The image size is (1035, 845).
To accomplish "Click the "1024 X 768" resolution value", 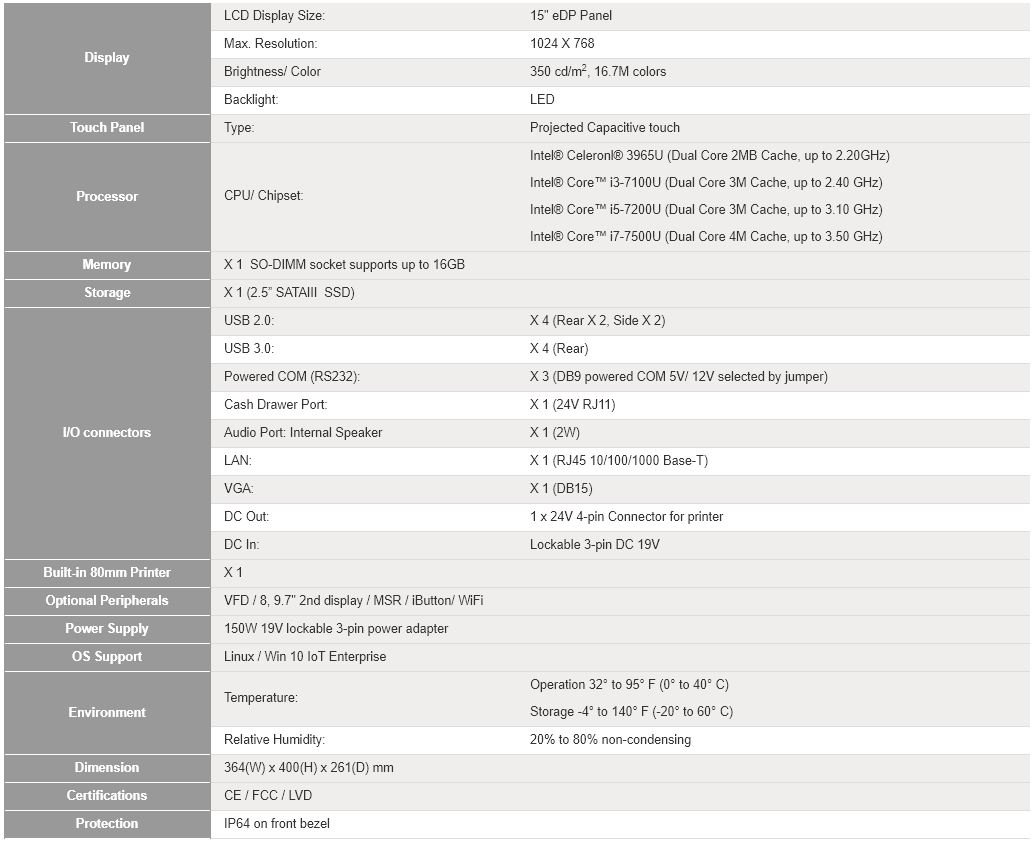I will 562,44.
